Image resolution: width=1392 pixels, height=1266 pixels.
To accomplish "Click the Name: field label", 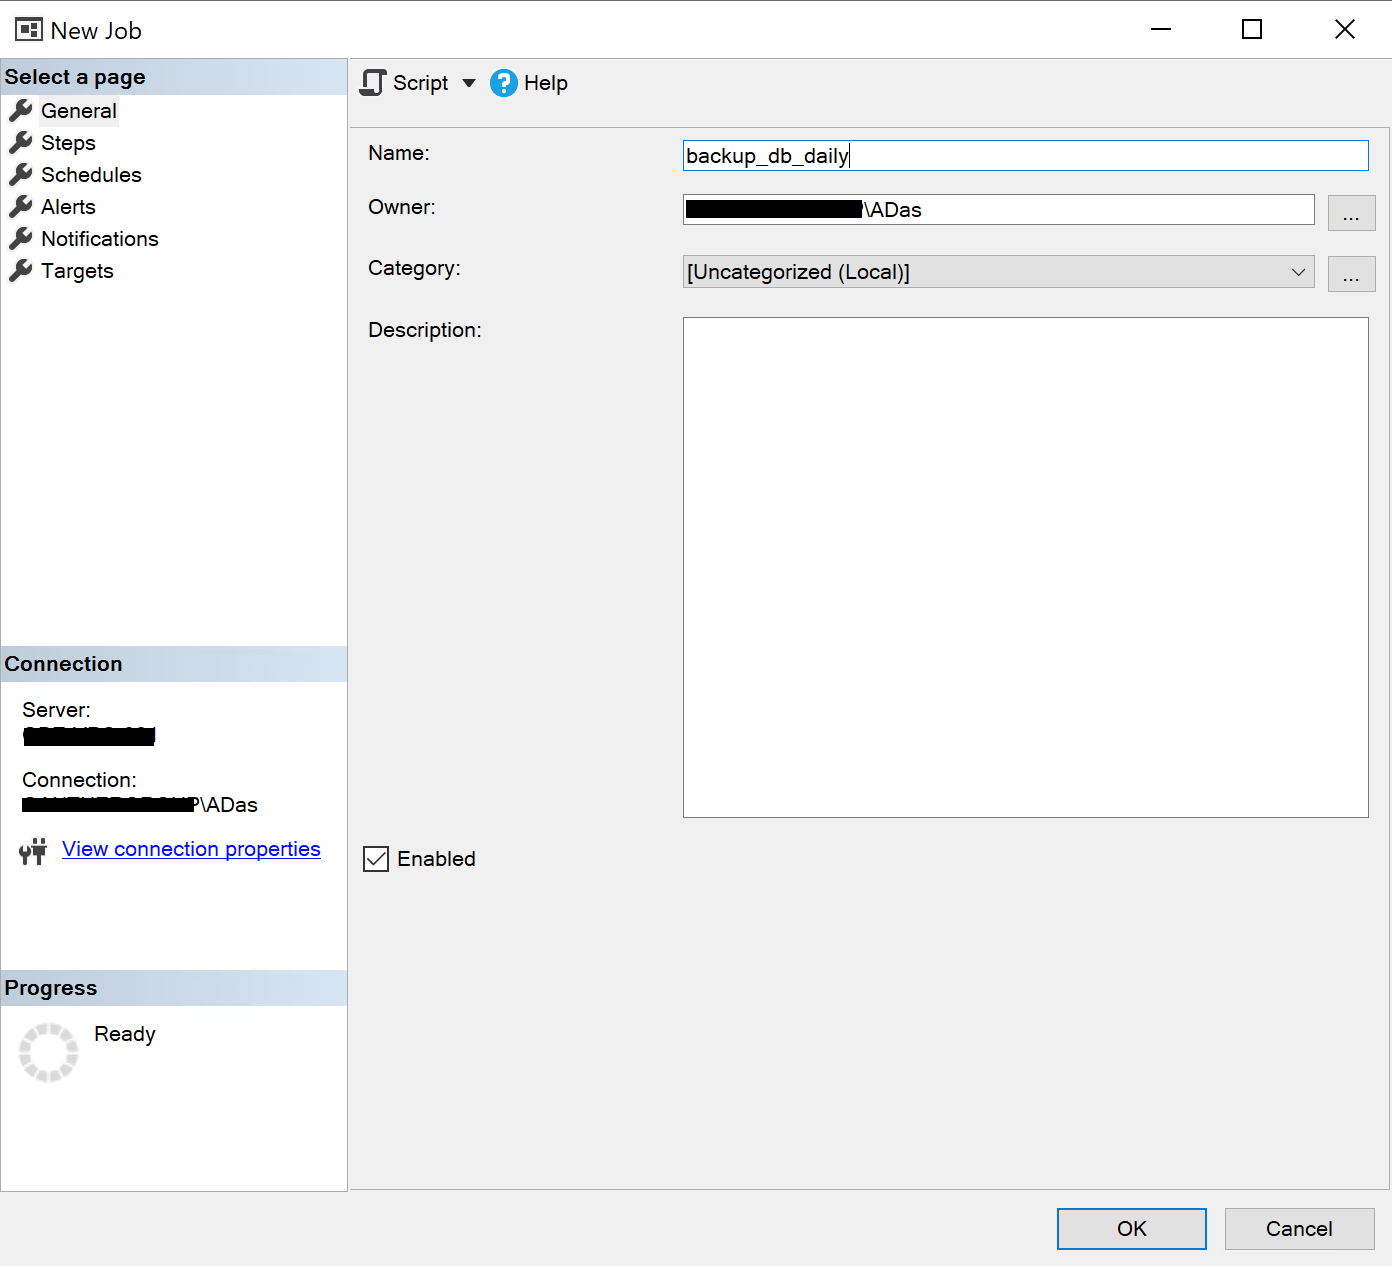I will (399, 153).
